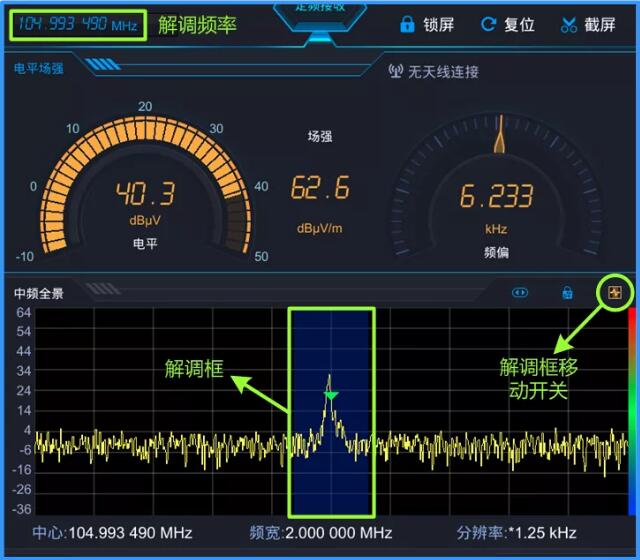Click the 中心:104.993 490 MHz center frequency value
This screenshot has width=640, height=560.
coord(112,533)
